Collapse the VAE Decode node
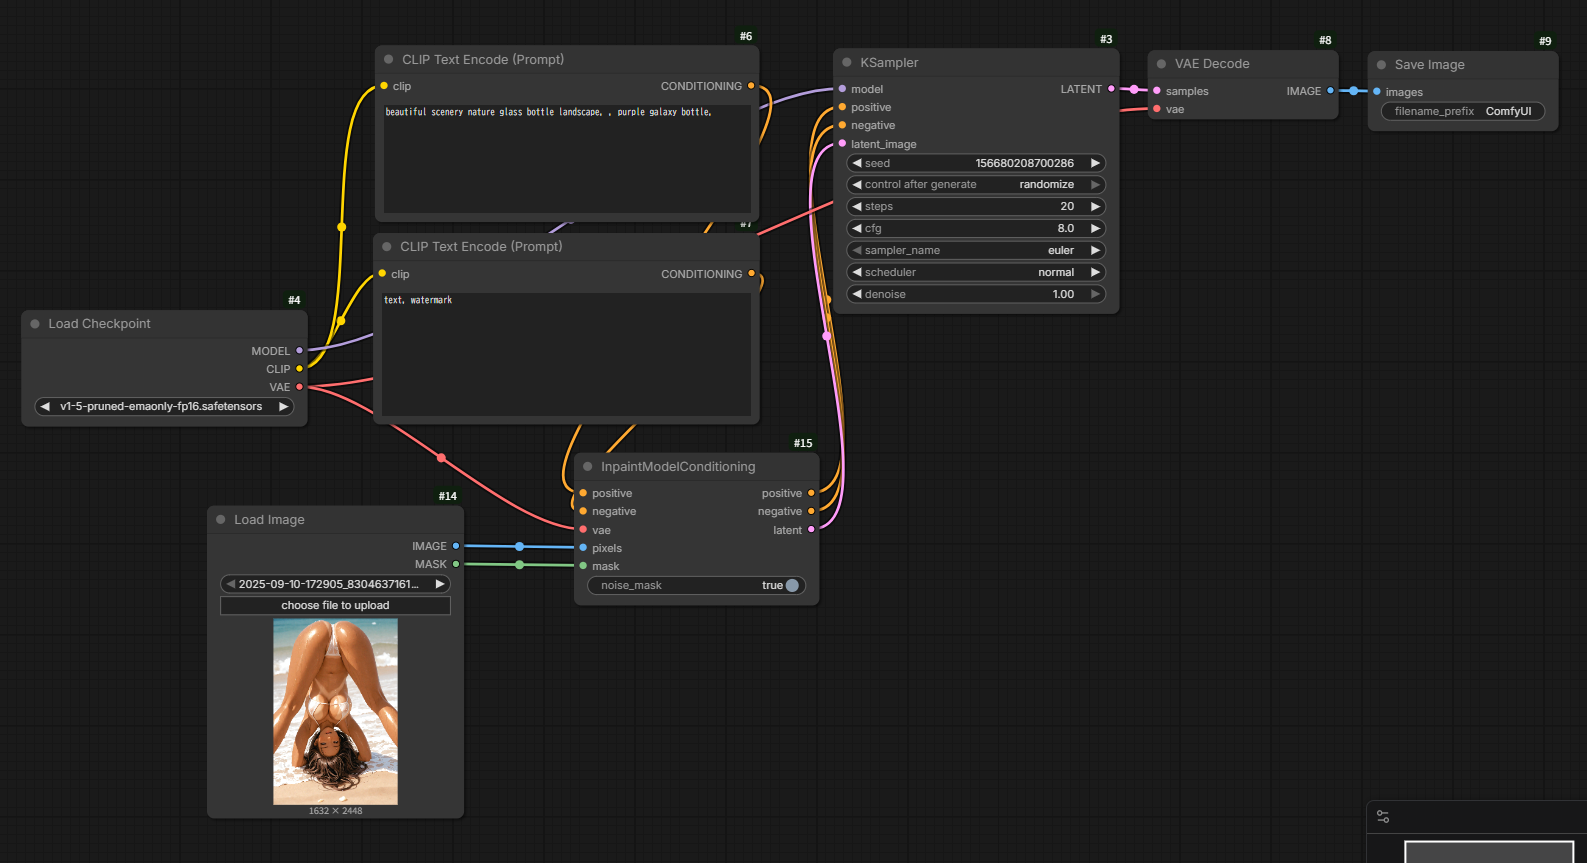The image size is (1587, 863). pos(1161,64)
